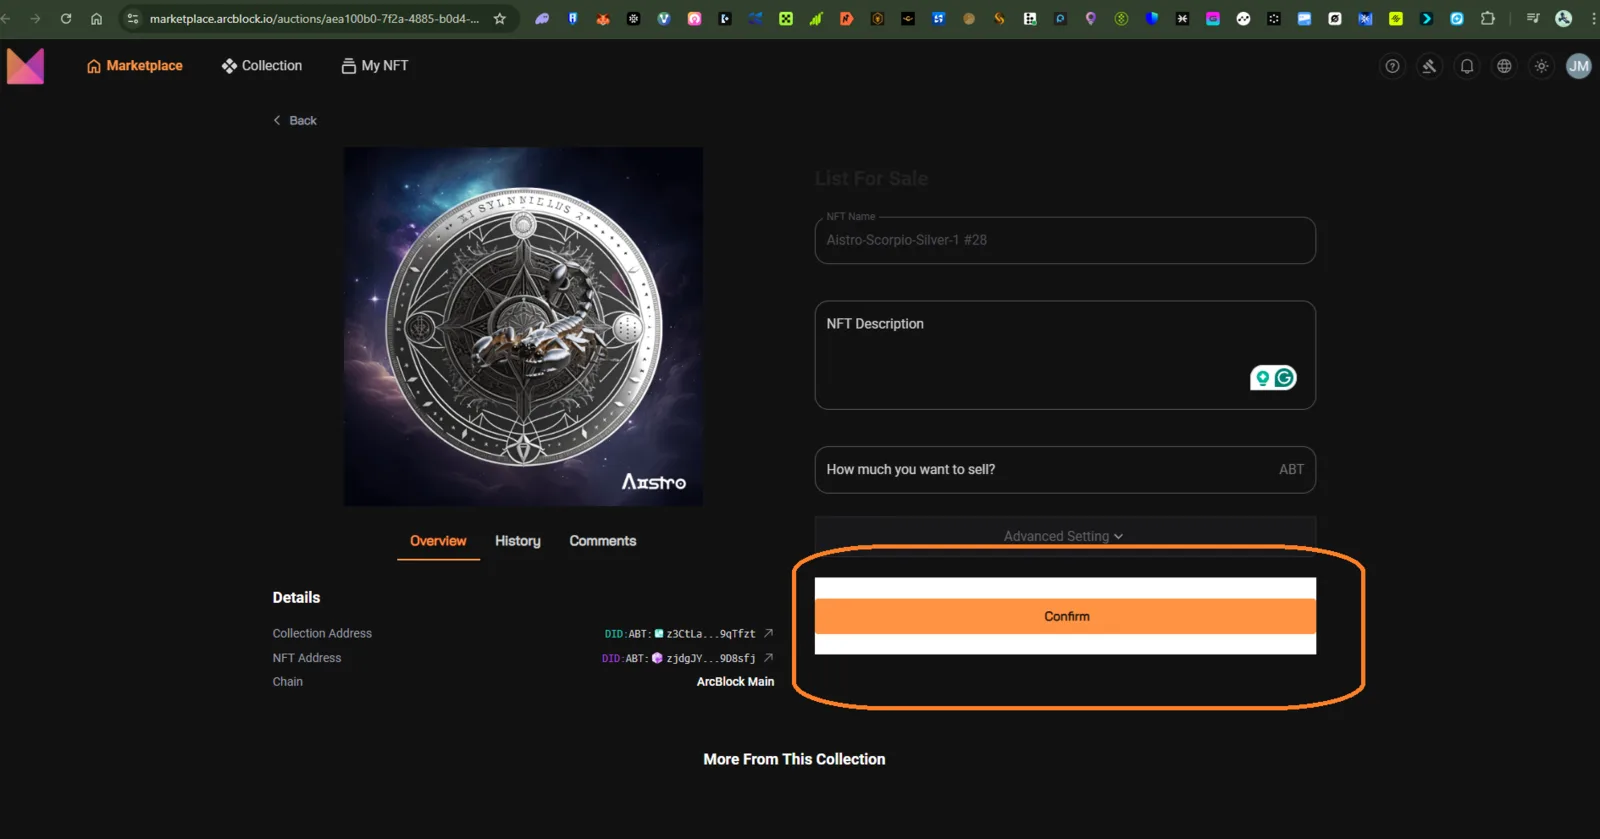
Task: Open the help question-mark icon
Action: point(1392,66)
